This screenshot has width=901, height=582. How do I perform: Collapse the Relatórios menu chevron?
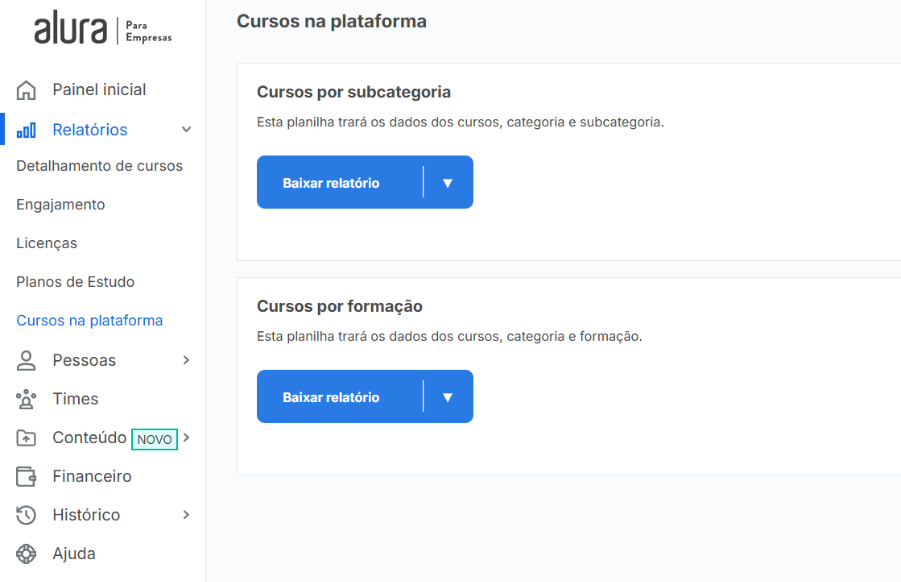(x=186, y=130)
